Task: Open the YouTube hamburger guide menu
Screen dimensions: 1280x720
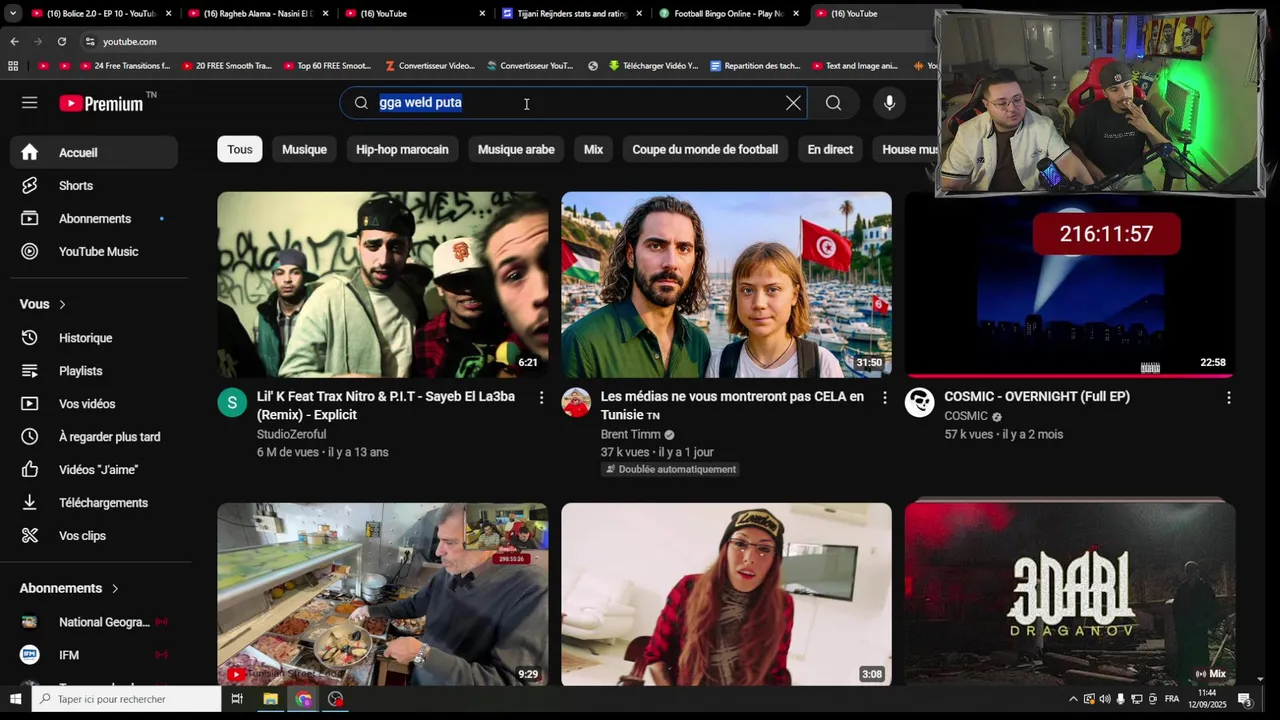Action: point(29,103)
